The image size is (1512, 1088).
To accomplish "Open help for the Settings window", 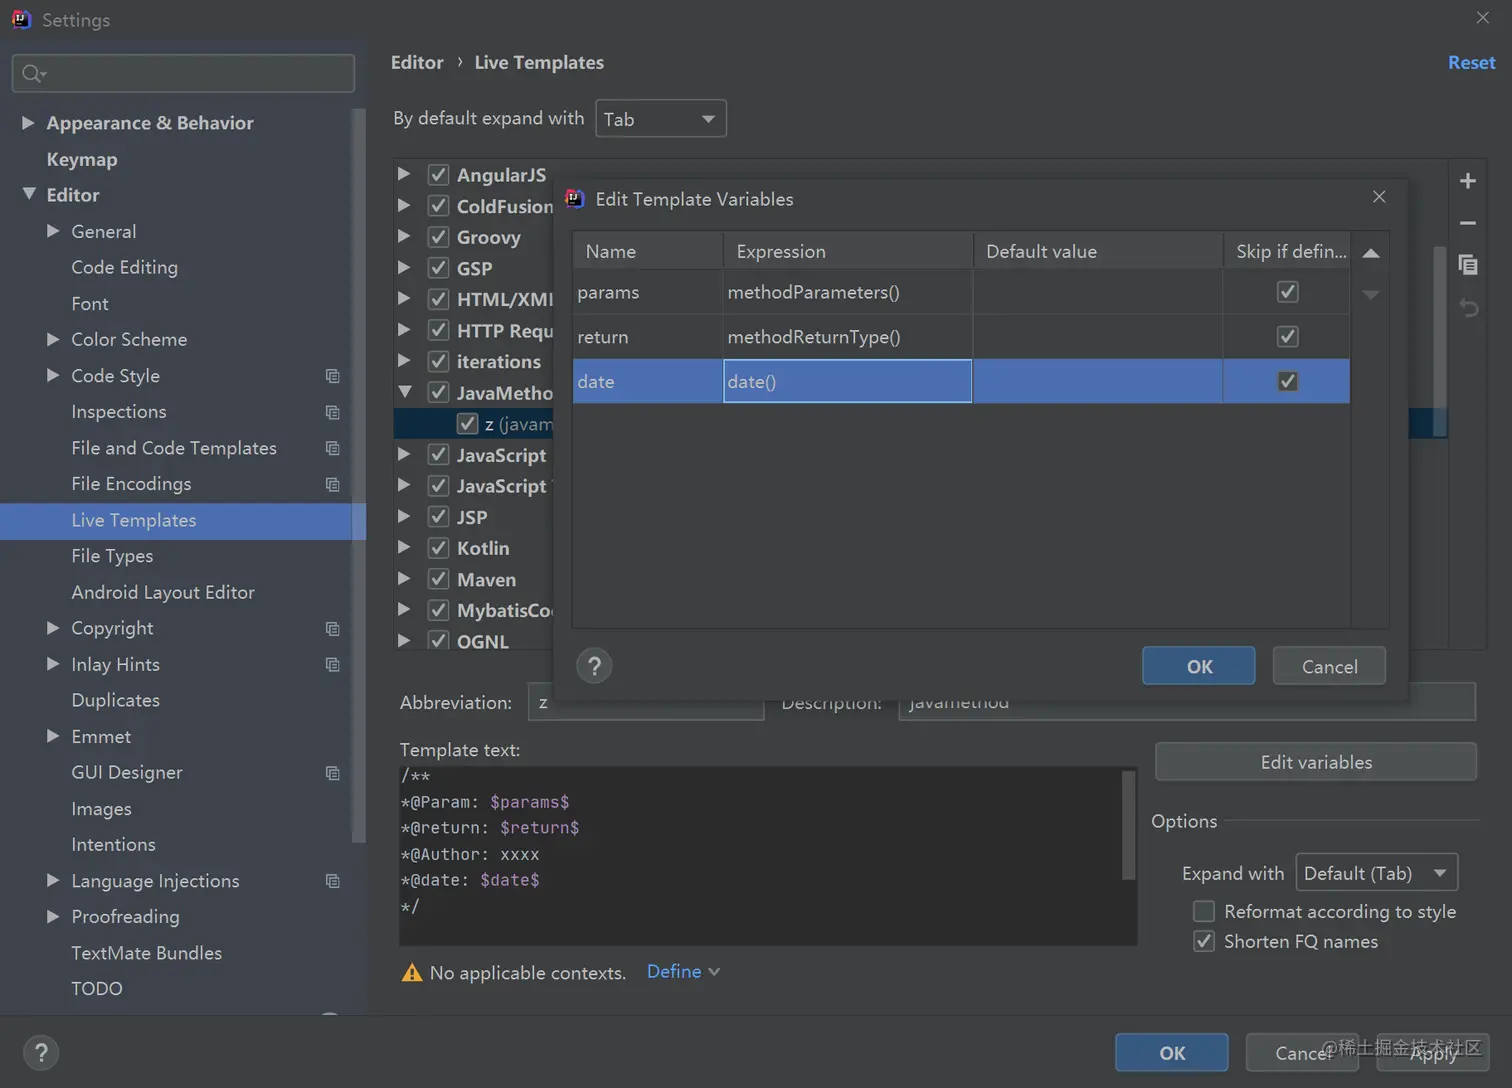I will [41, 1053].
